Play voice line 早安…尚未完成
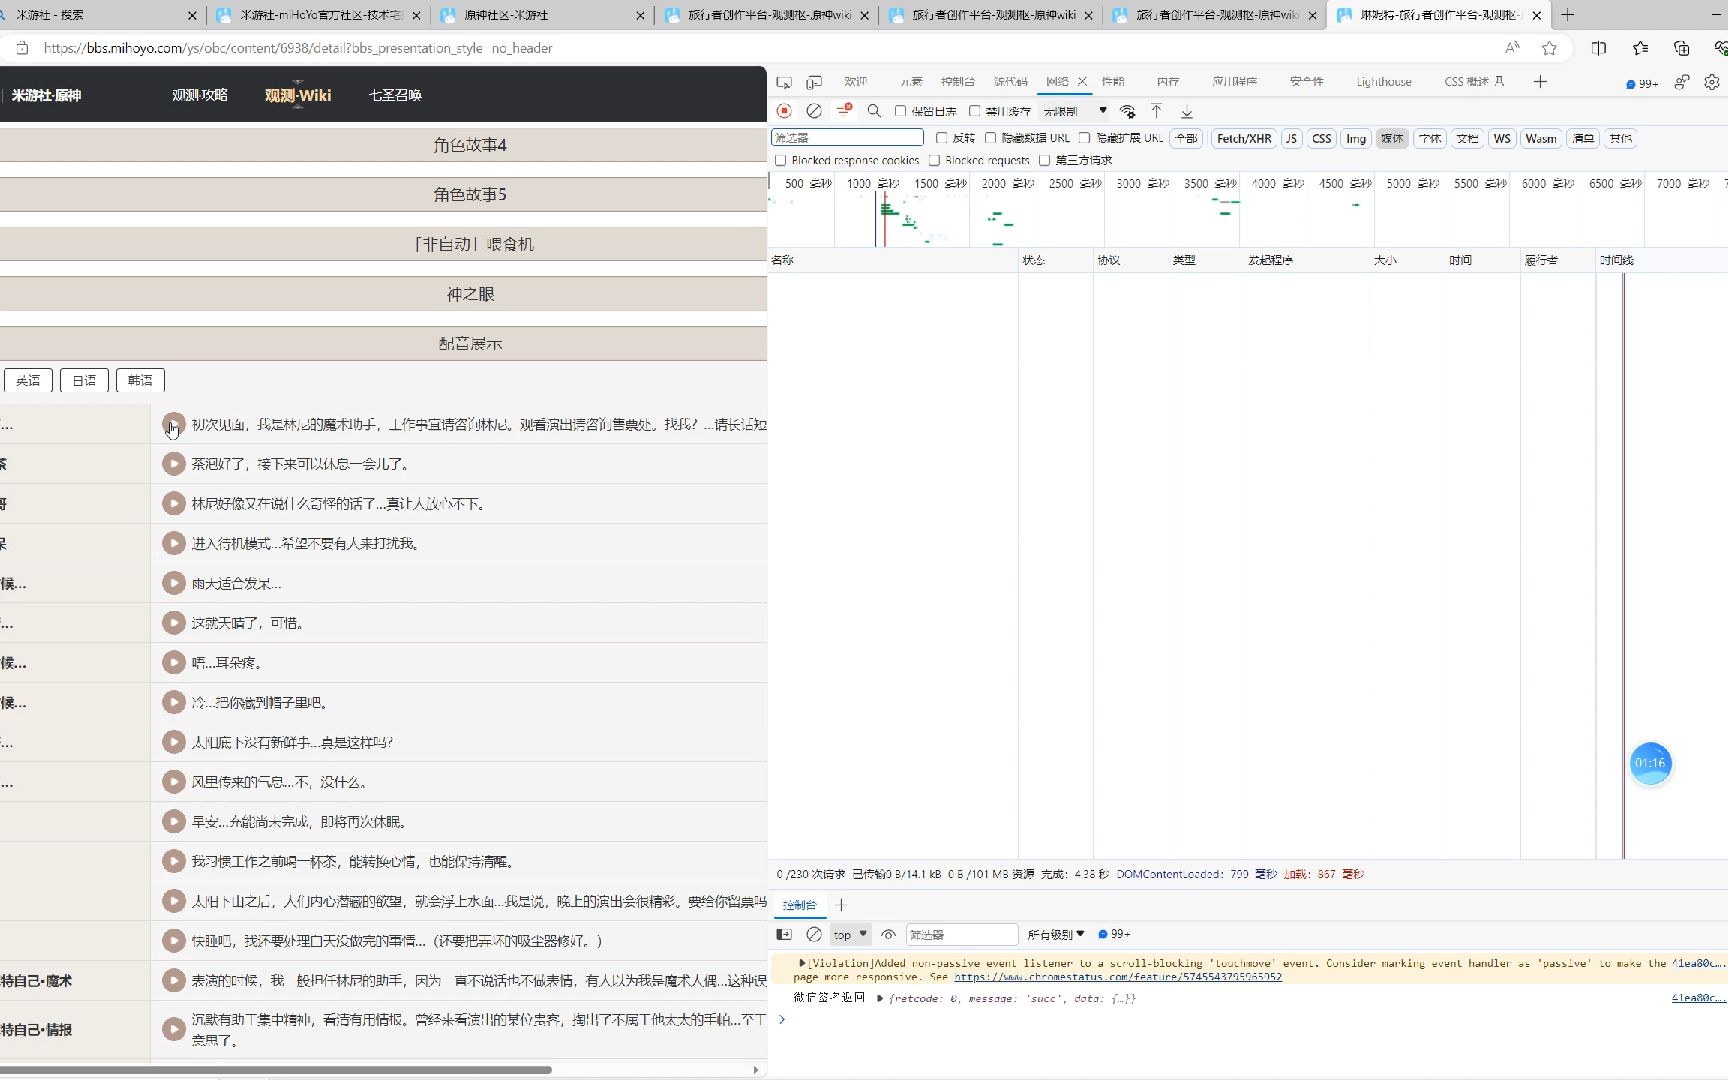 click(x=174, y=821)
